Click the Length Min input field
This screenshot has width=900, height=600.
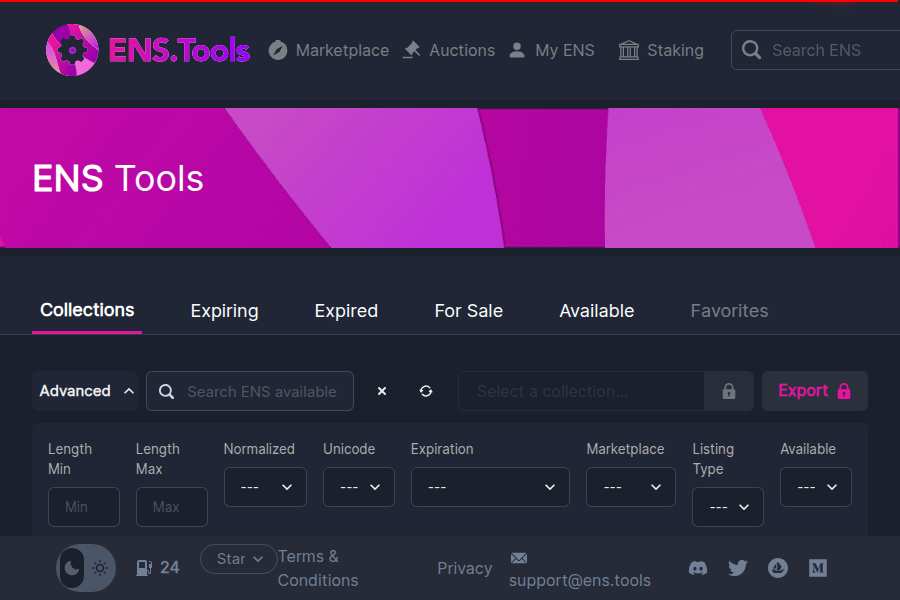click(84, 507)
